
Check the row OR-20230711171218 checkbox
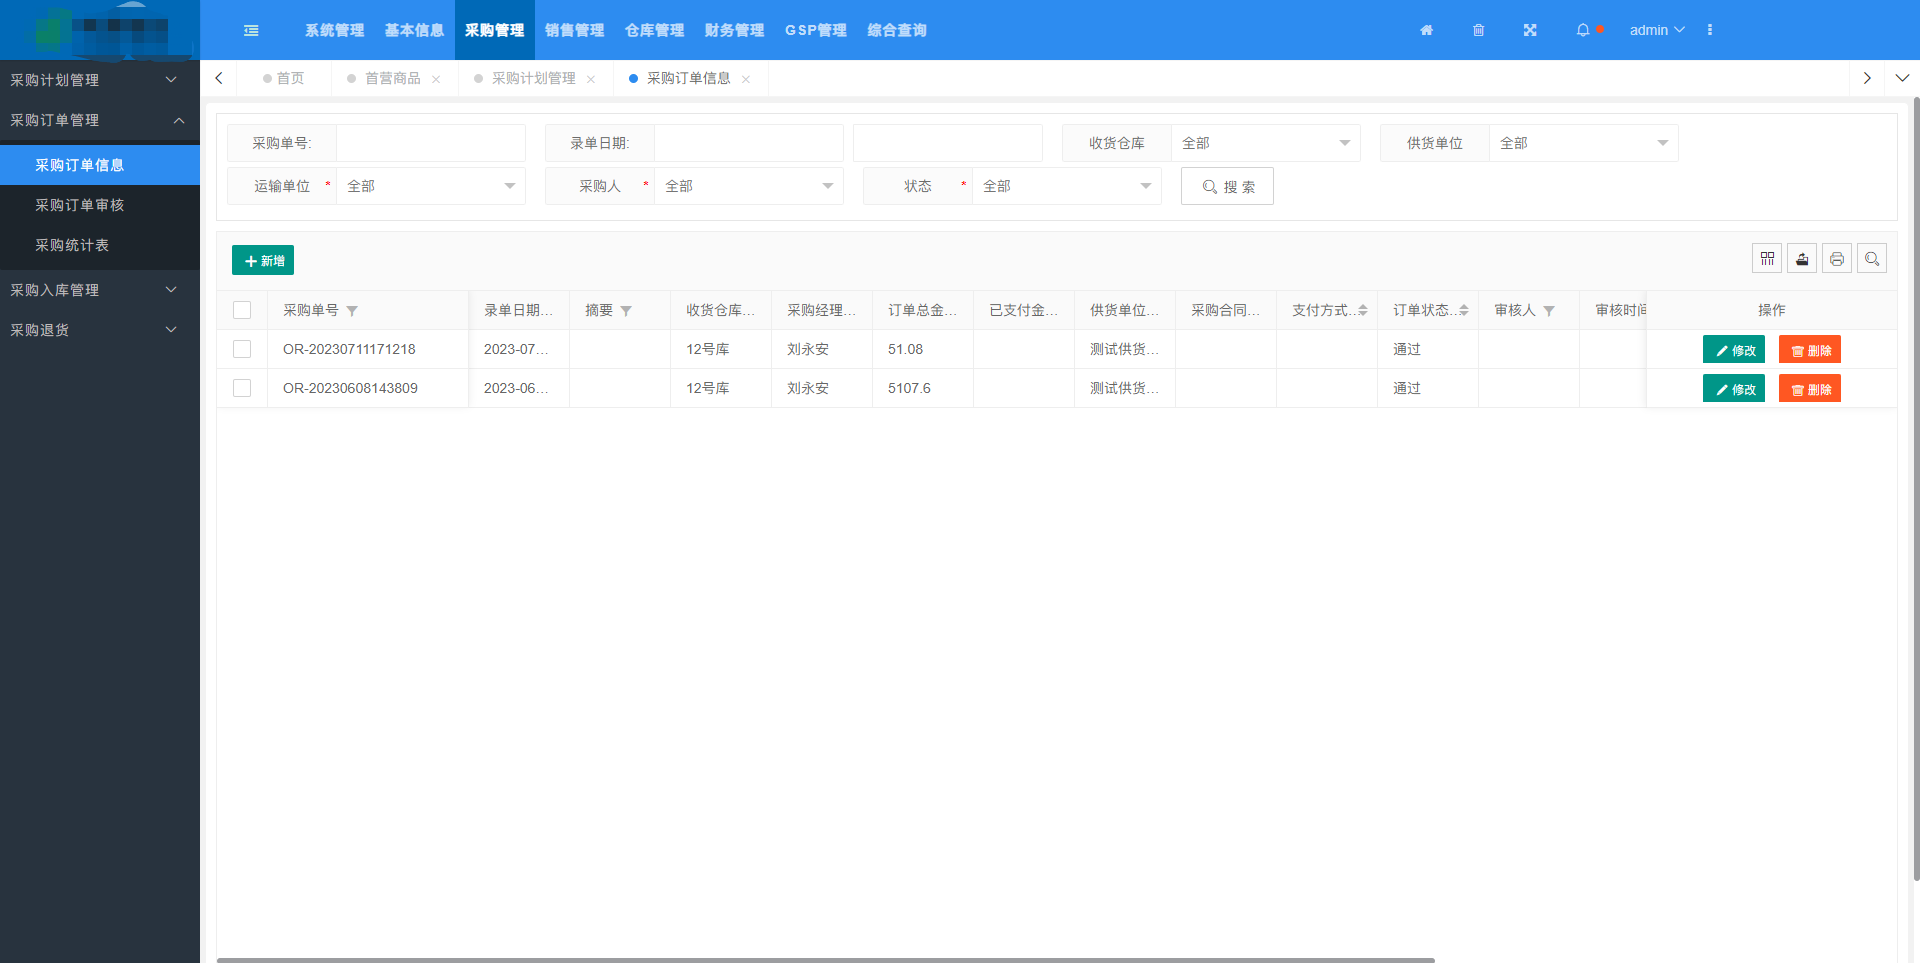click(242, 349)
